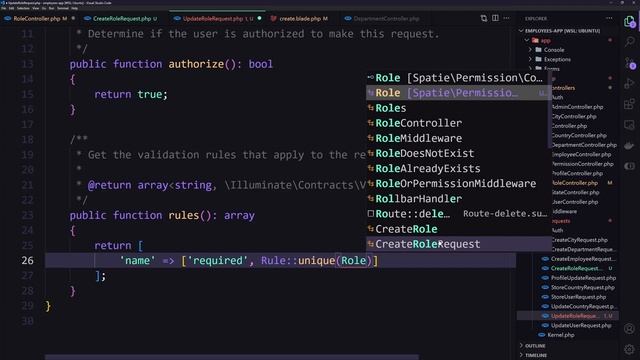Screen dimensions: 640x360
Task: Open the Explorer view in the activity bar
Action: (629, 21)
